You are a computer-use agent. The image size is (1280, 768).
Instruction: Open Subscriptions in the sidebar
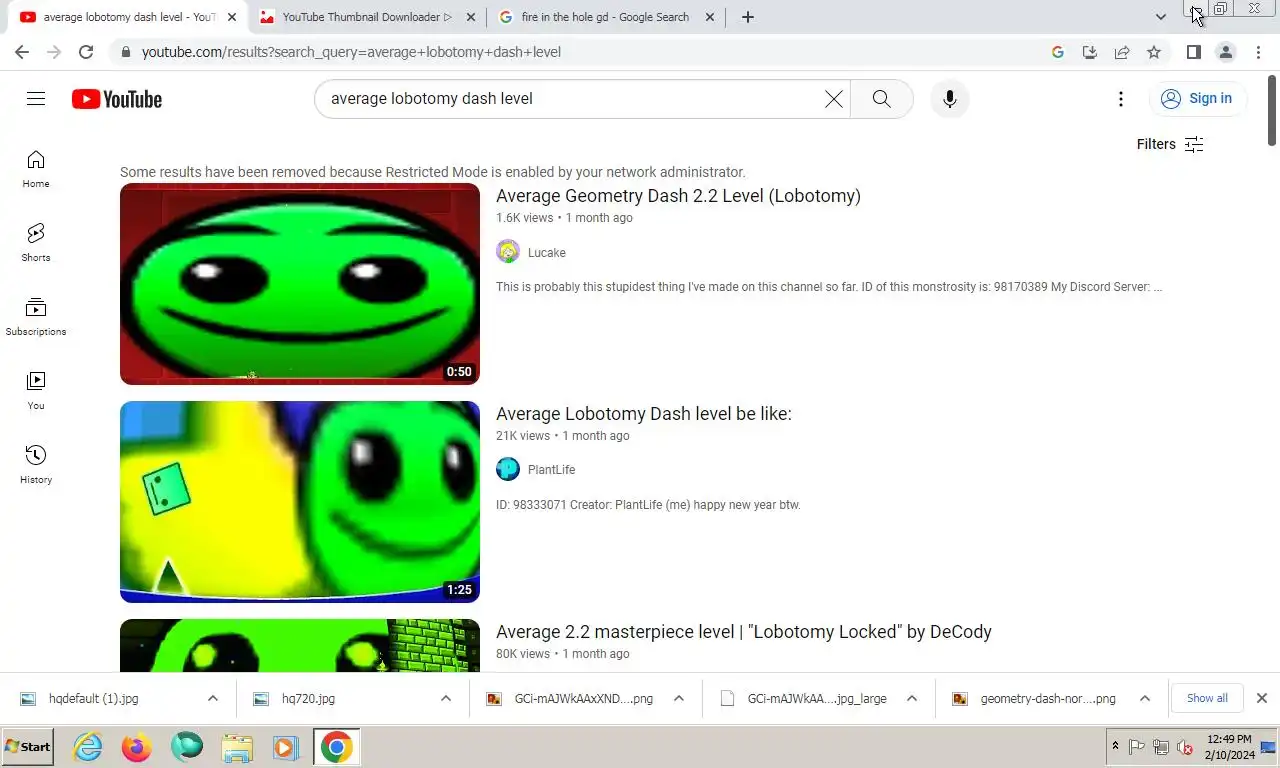click(x=36, y=317)
